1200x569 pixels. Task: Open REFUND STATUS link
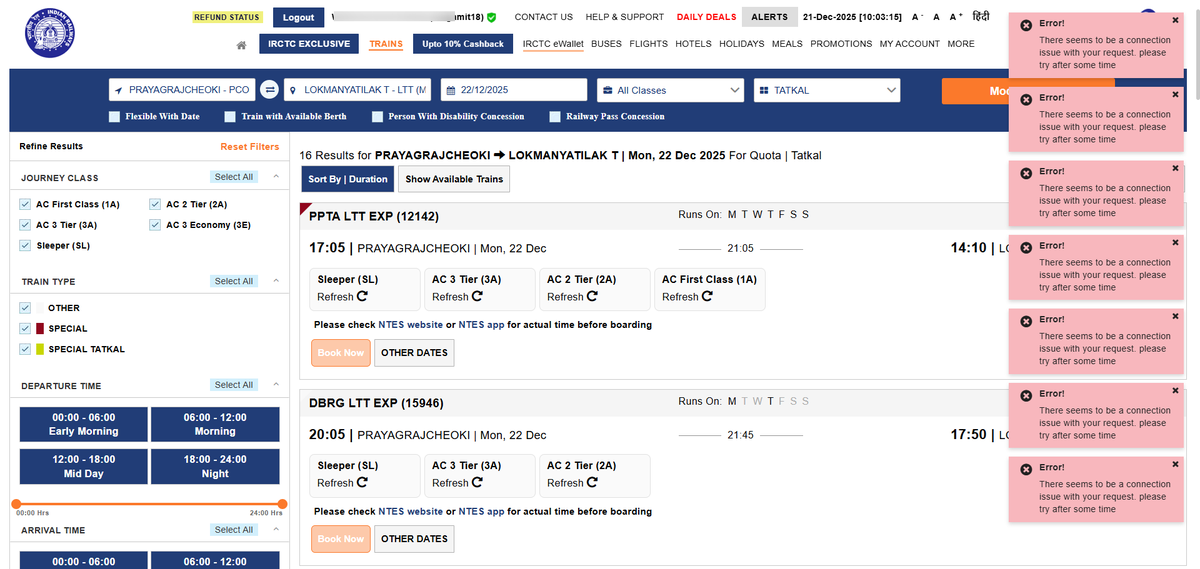pos(227,17)
